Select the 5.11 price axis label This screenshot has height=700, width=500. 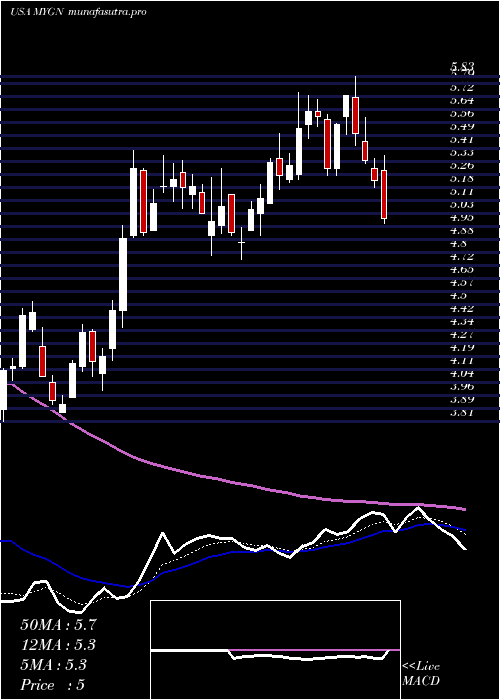tap(462, 192)
